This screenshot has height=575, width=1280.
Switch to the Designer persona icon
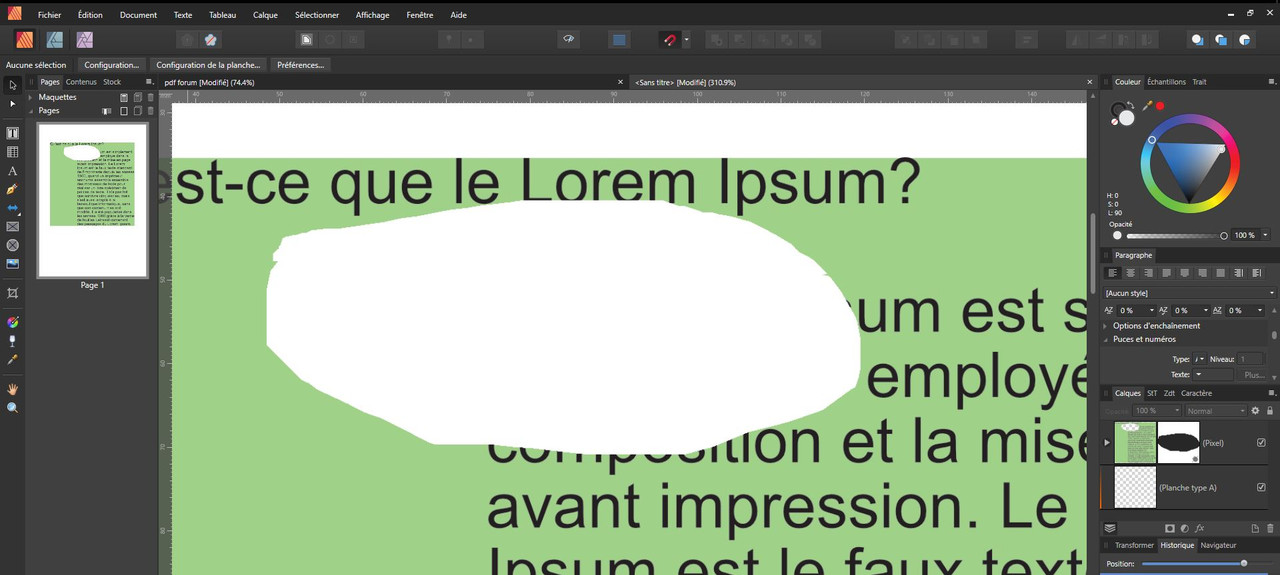tap(55, 40)
